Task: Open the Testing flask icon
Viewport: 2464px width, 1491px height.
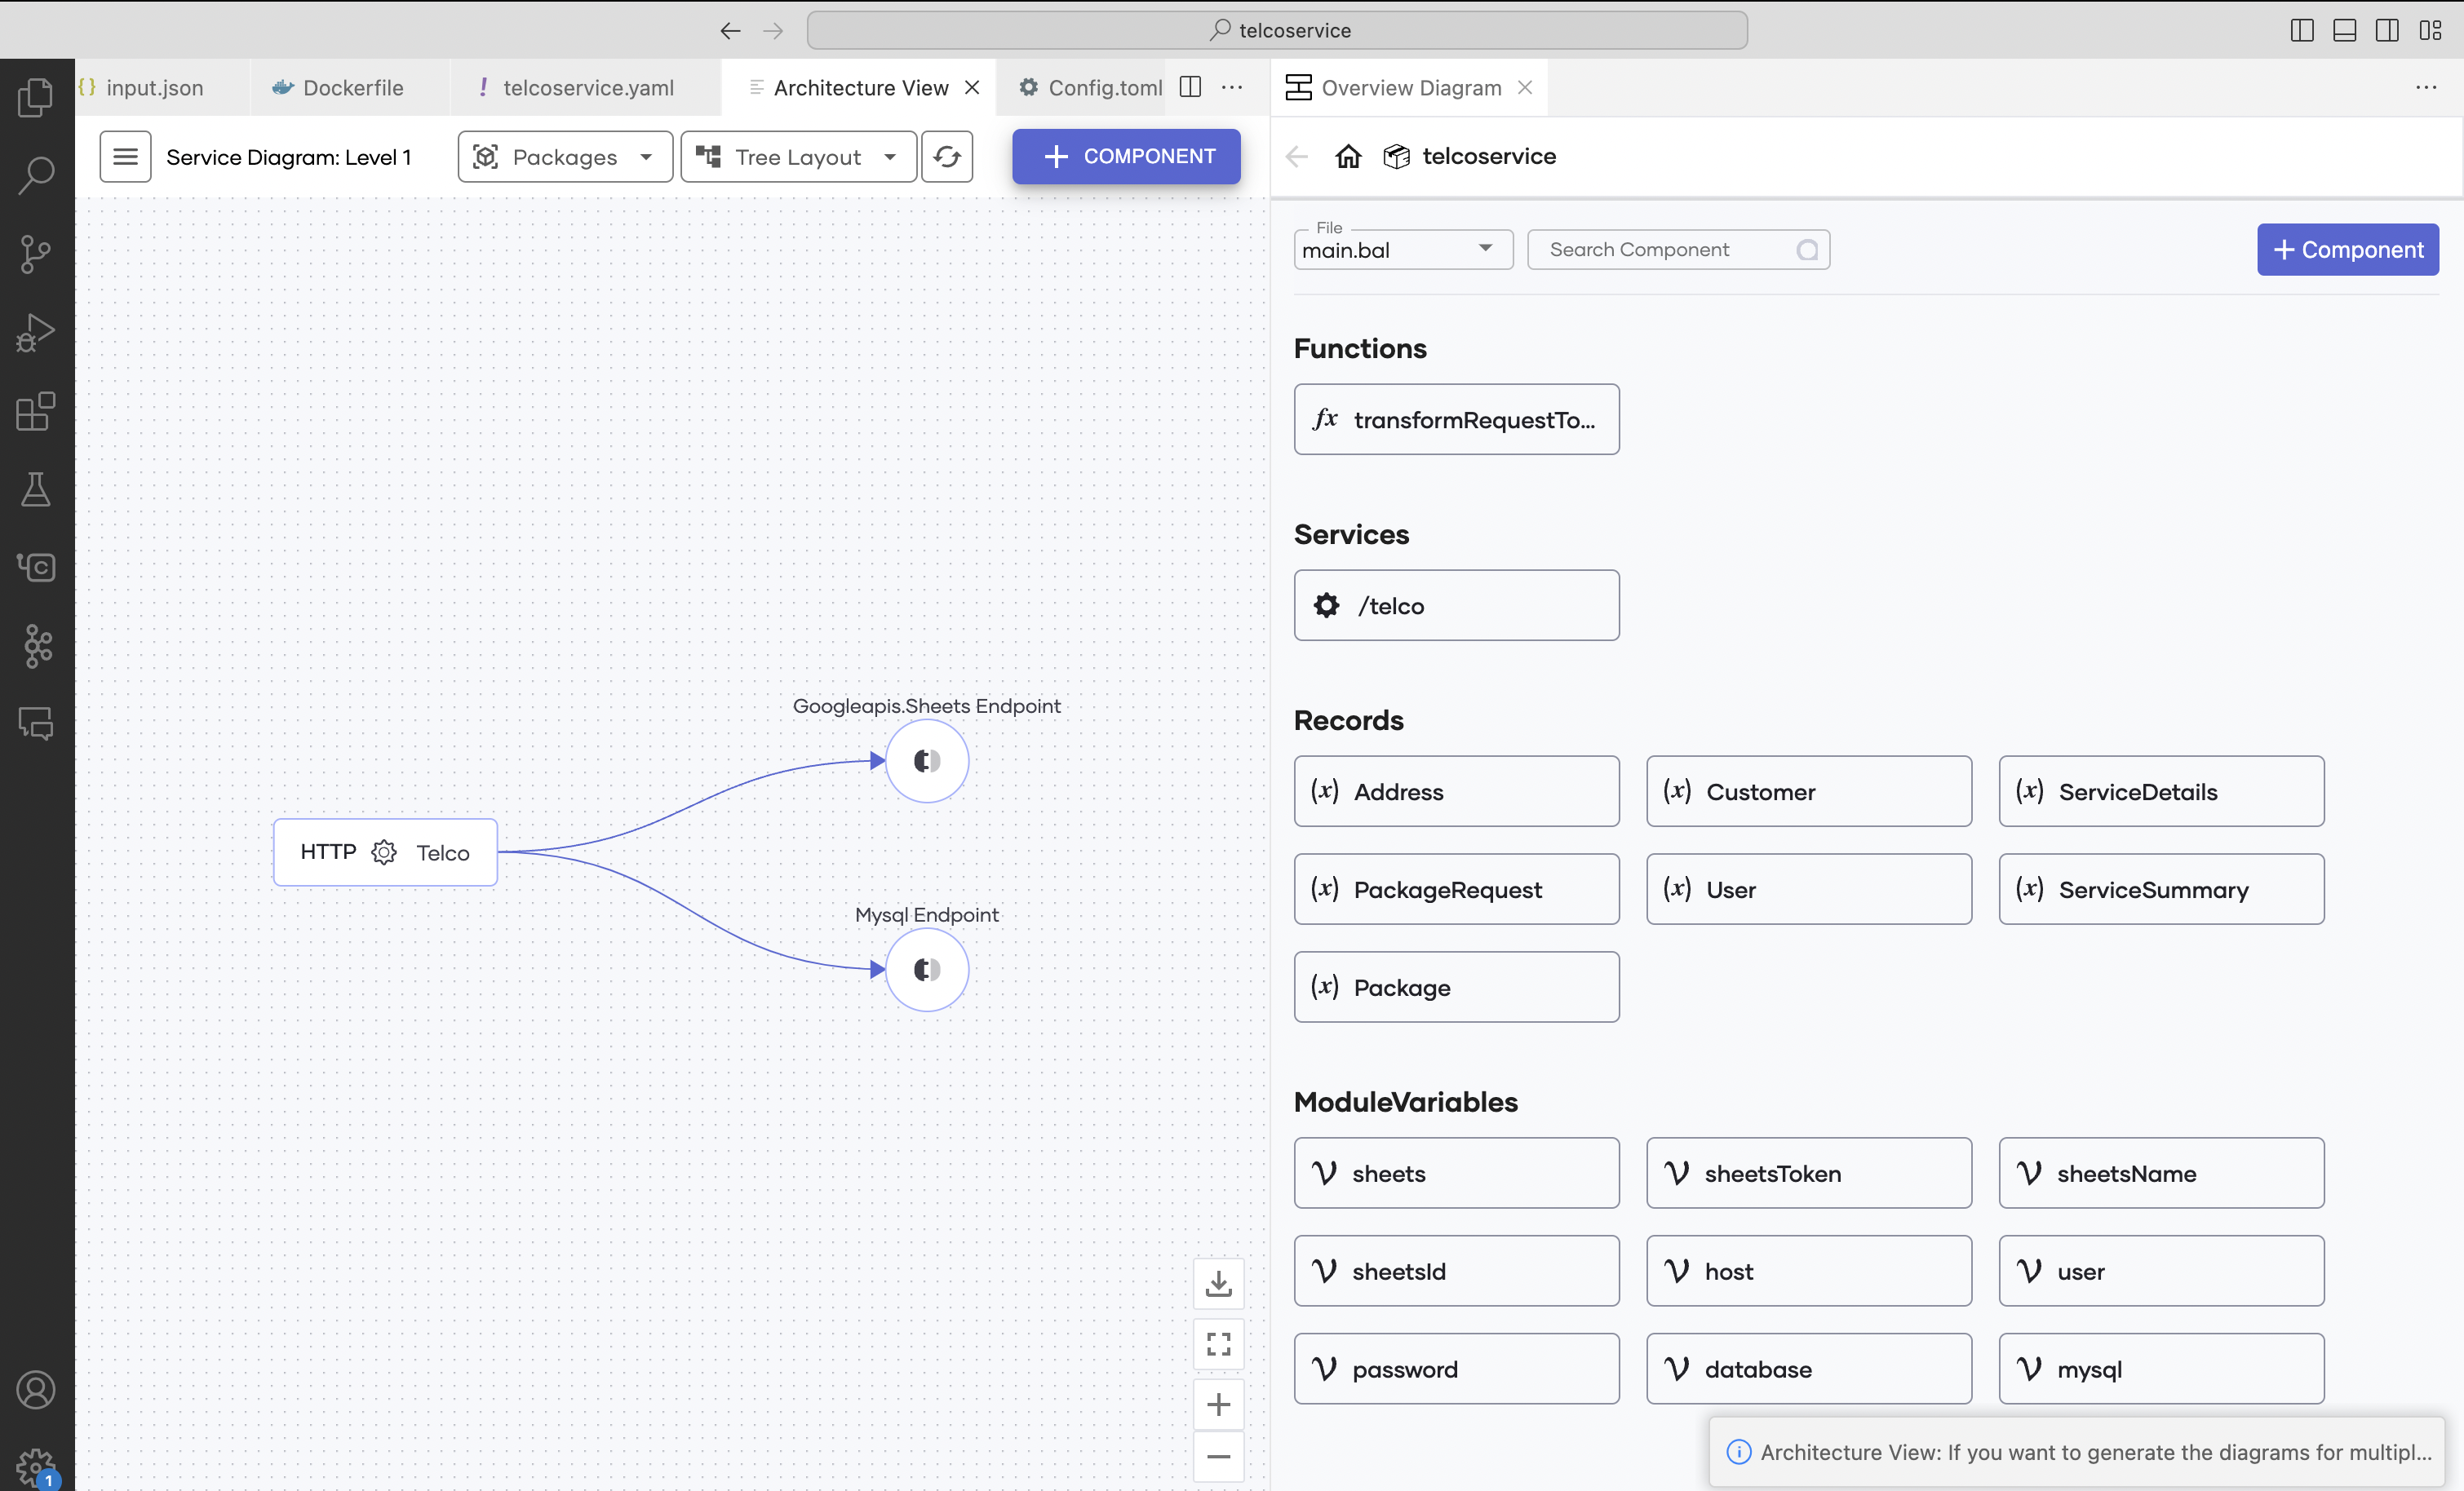Action: coord(36,489)
